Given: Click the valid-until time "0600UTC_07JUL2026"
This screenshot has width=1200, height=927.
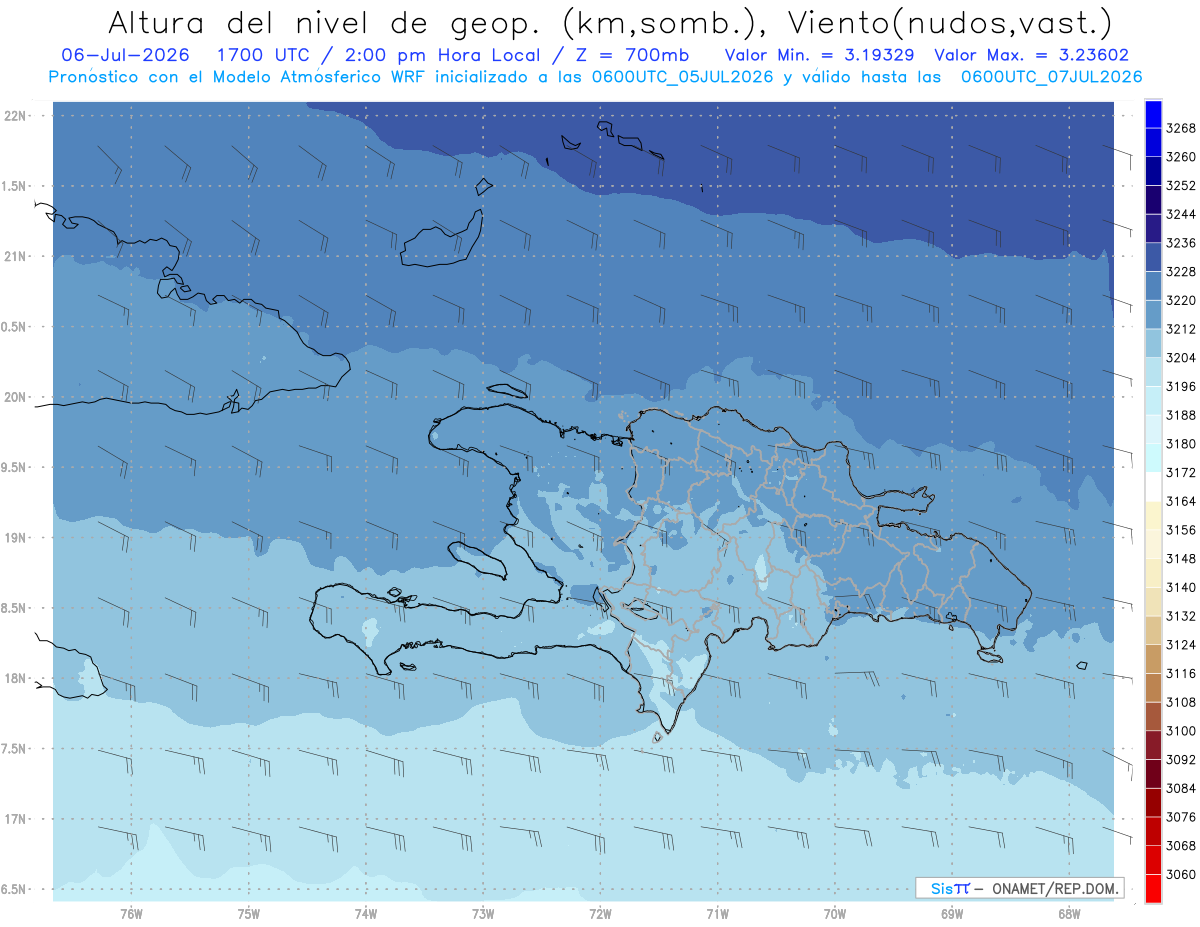Looking at the screenshot, I should (x=1051, y=77).
